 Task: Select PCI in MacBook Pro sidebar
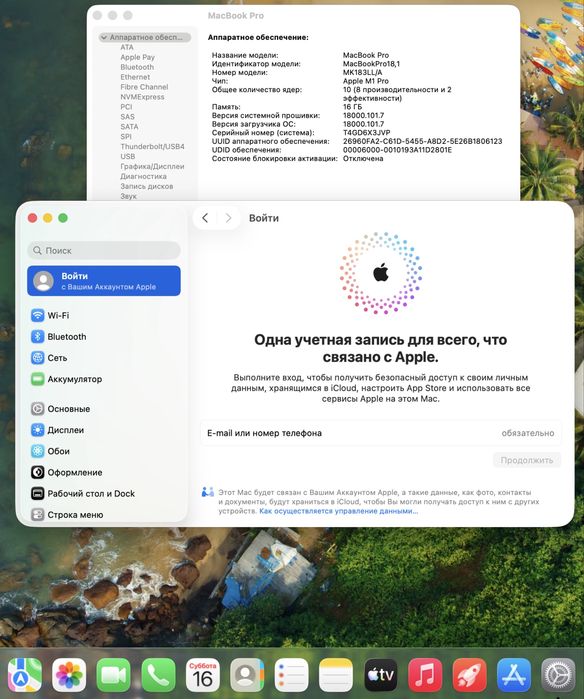pos(126,107)
